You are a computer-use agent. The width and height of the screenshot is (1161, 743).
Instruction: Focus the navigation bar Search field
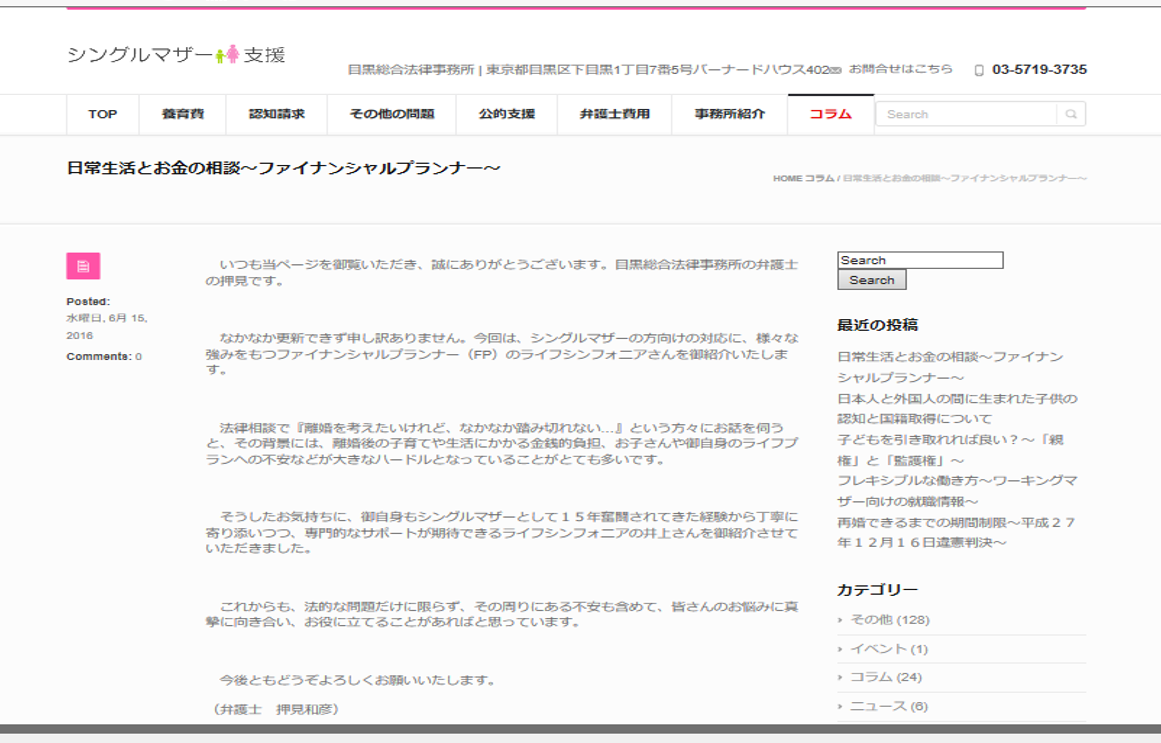tap(967, 114)
